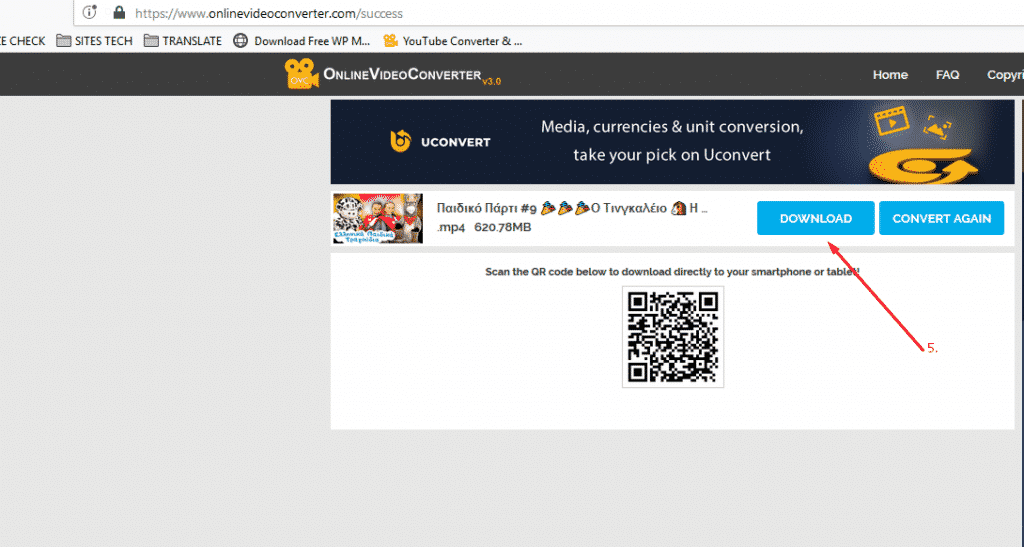Click the CONVERT AGAIN button
The width and height of the screenshot is (1024, 547).
coord(941,218)
